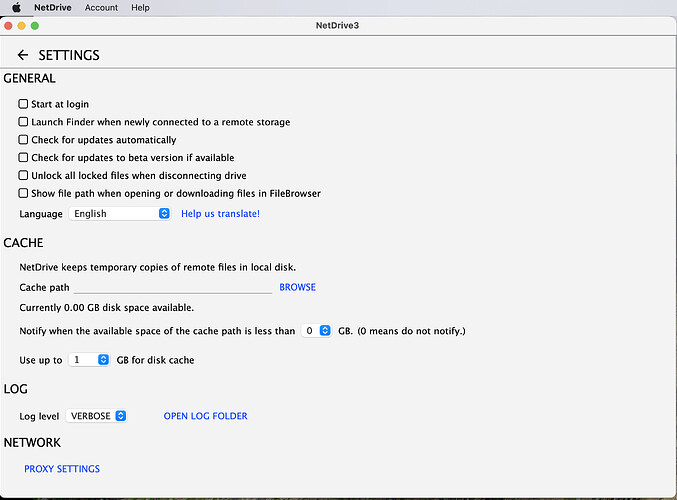The width and height of the screenshot is (677, 500).
Task: Click the 'Cache path' label
Action: point(44,288)
